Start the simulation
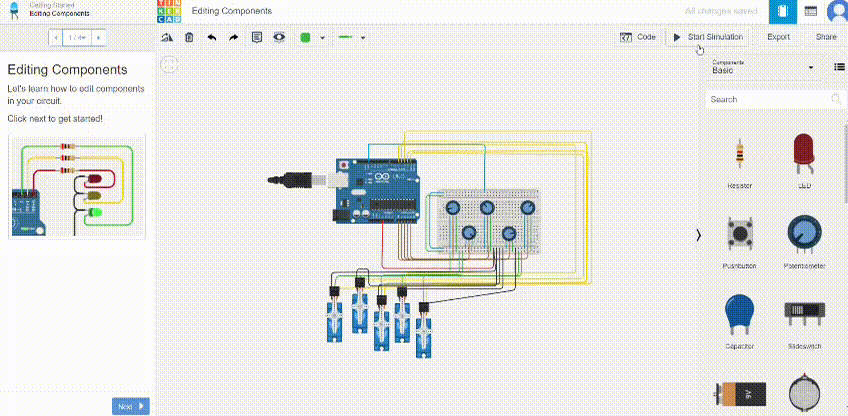This screenshot has width=848, height=416. pos(708,37)
